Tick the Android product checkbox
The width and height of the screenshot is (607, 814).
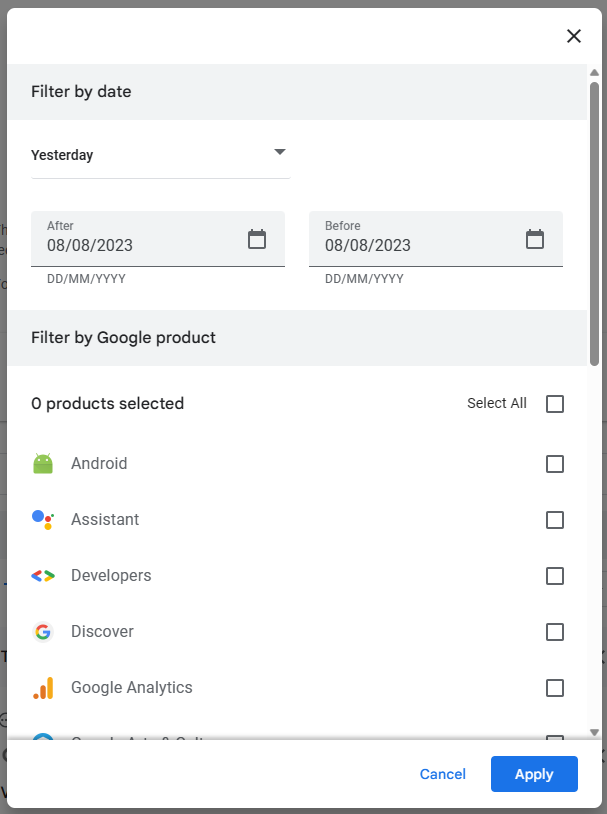click(555, 464)
